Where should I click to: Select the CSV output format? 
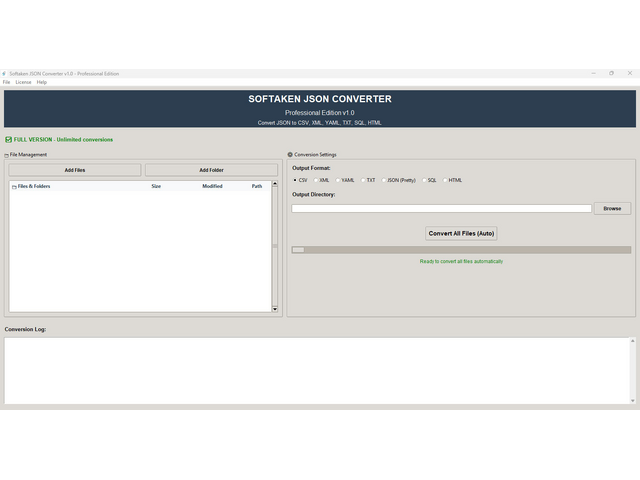[300, 180]
